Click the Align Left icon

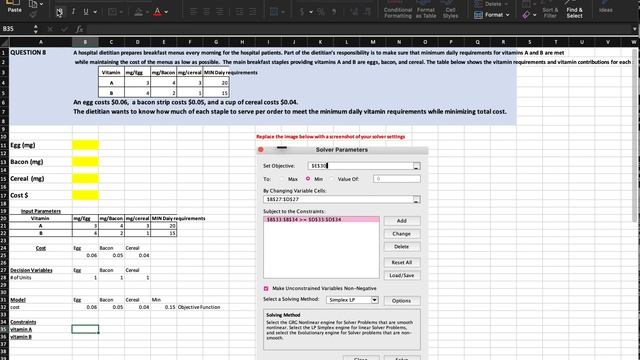pos(193,12)
